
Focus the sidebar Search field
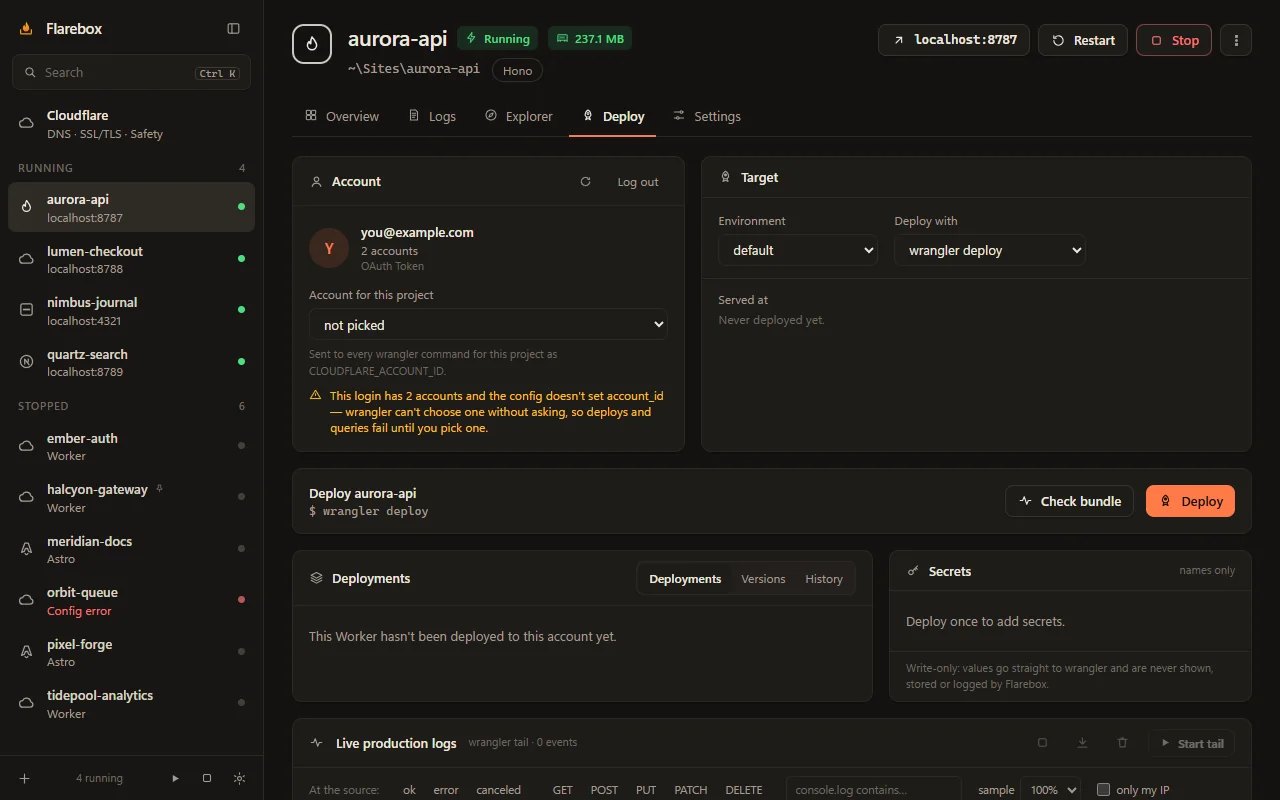click(131, 72)
